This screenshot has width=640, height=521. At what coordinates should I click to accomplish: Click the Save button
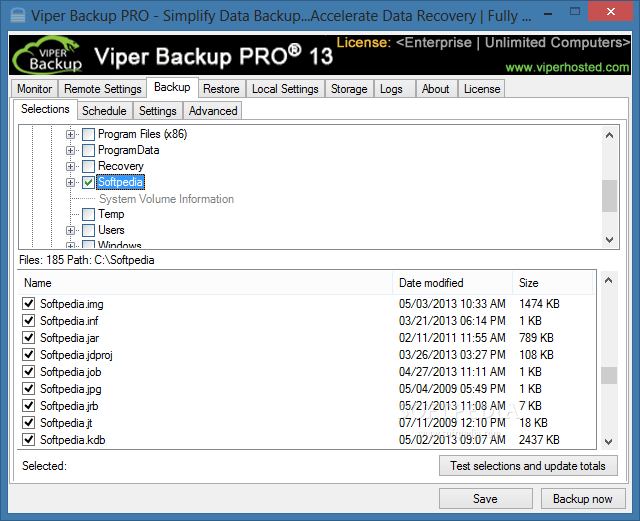click(x=485, y=499)
